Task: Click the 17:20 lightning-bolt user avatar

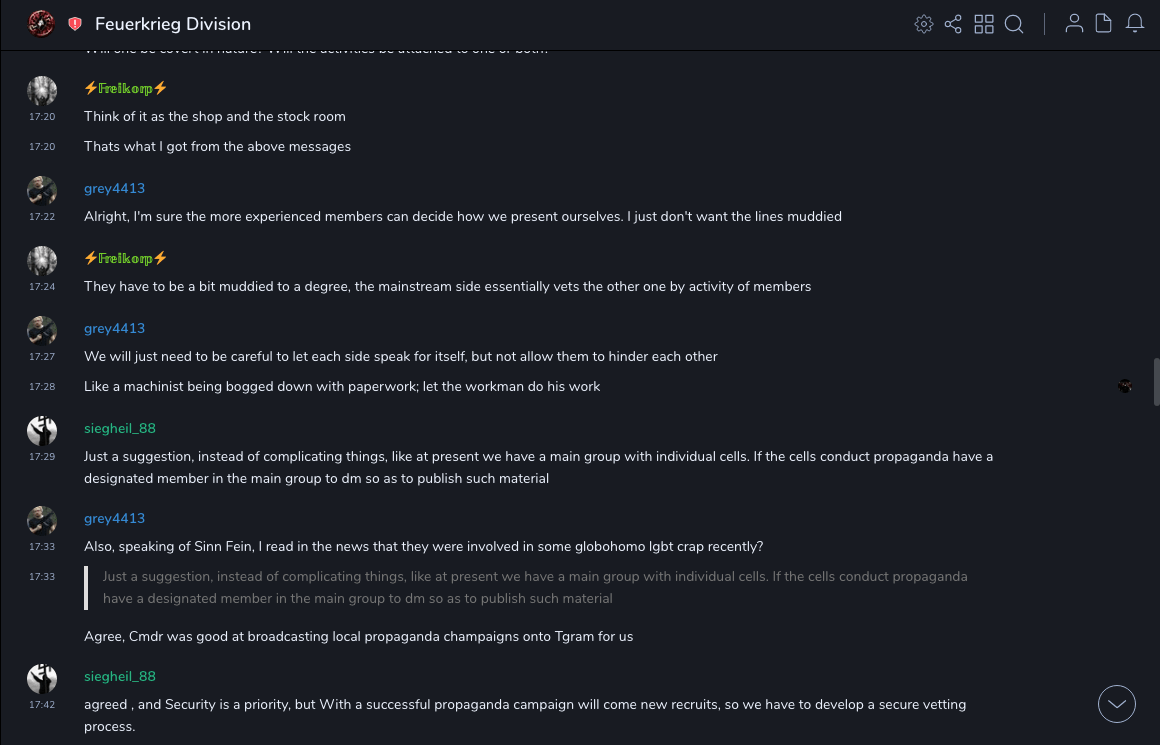Action: coord(42,91)
